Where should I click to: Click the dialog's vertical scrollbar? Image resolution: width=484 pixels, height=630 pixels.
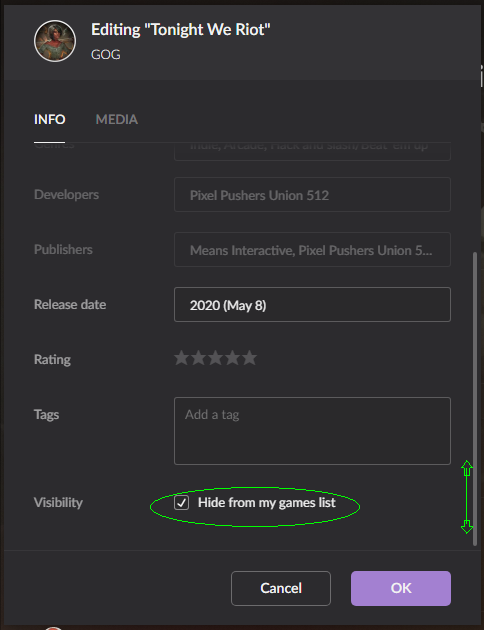click(x=475, y=399)
